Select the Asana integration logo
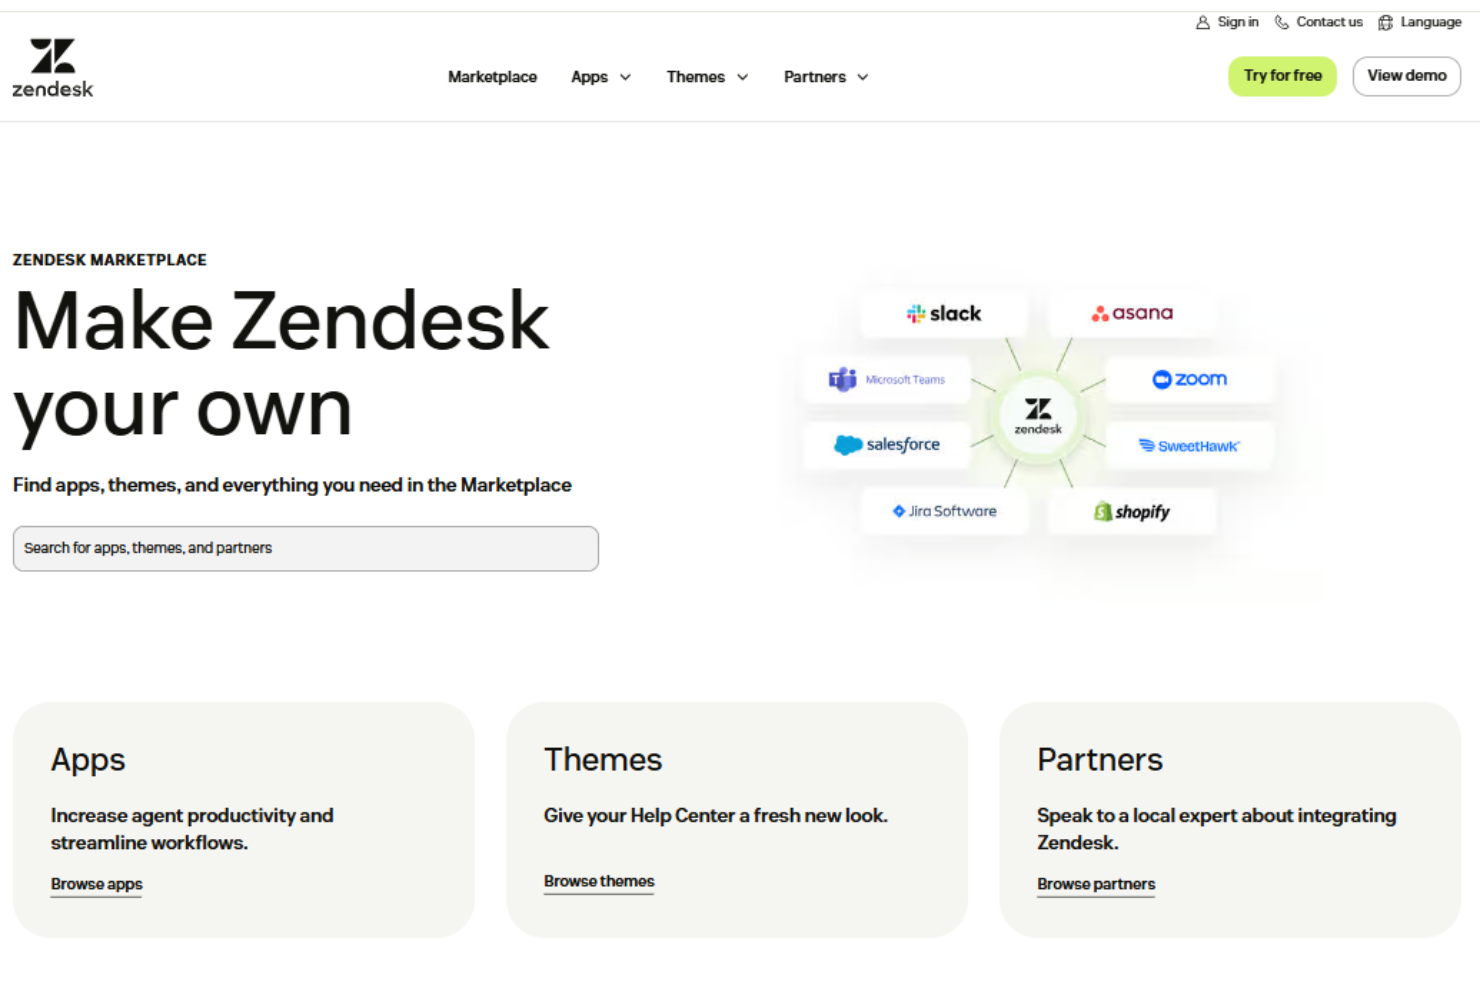The height and width of the screenshot is (987, 1480). click(x=1131, y=313)
